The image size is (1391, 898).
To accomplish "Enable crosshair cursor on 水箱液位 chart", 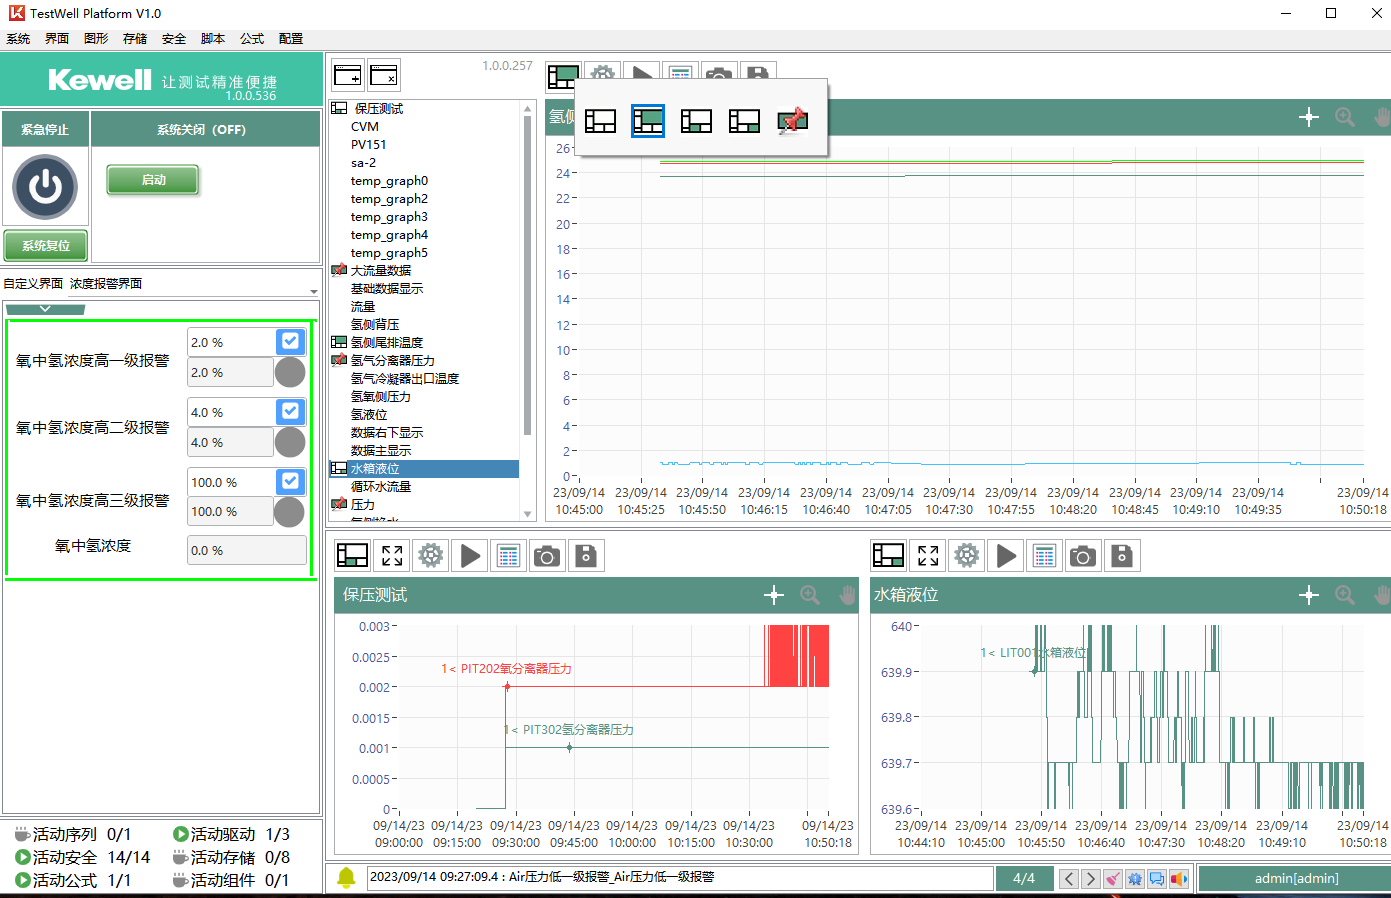I will tap(1308, 596).
